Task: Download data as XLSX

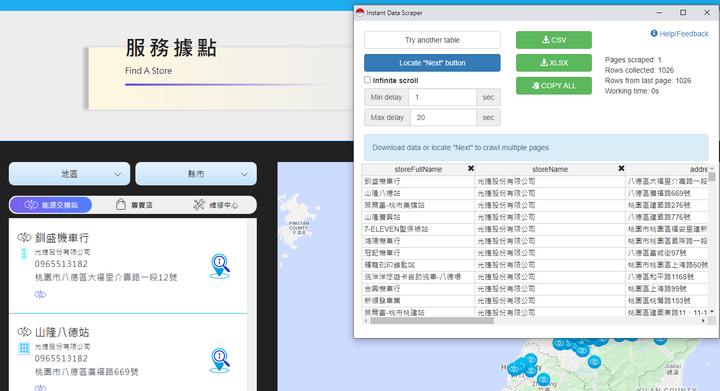Action: (x=554, y=63)
